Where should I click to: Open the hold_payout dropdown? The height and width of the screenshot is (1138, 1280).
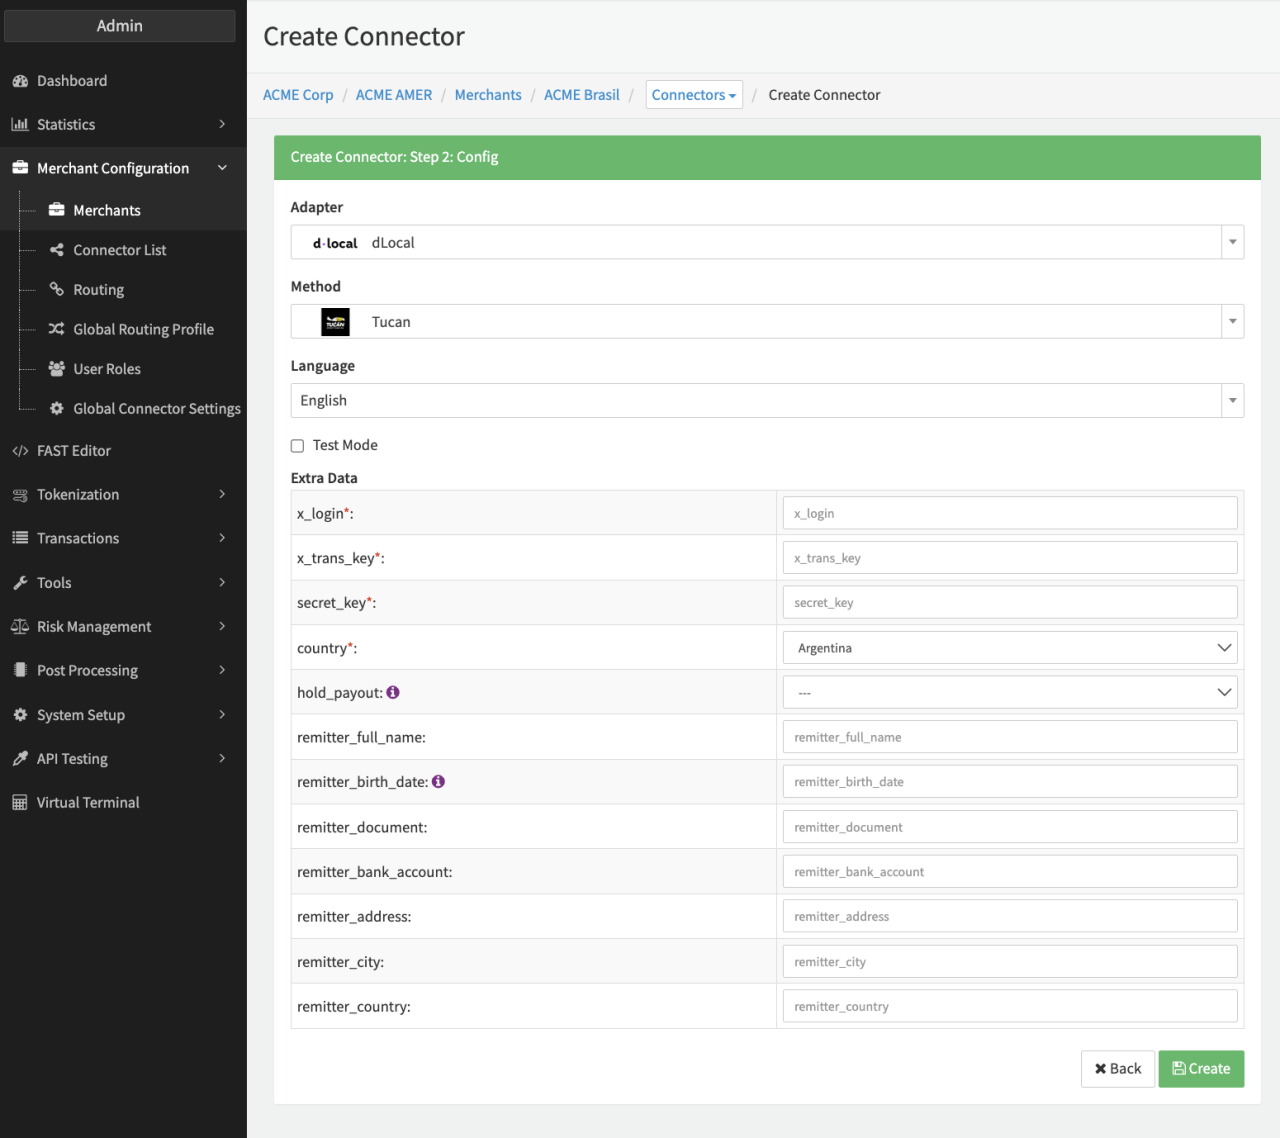click(x=1010, y=693)
